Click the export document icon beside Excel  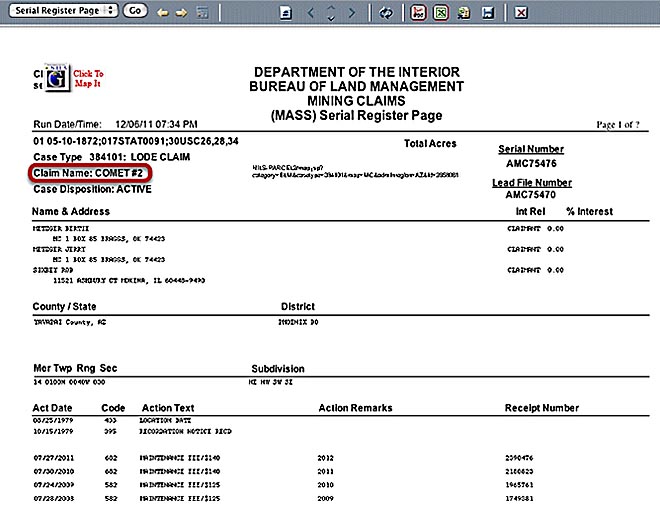[x=464, y=13]
